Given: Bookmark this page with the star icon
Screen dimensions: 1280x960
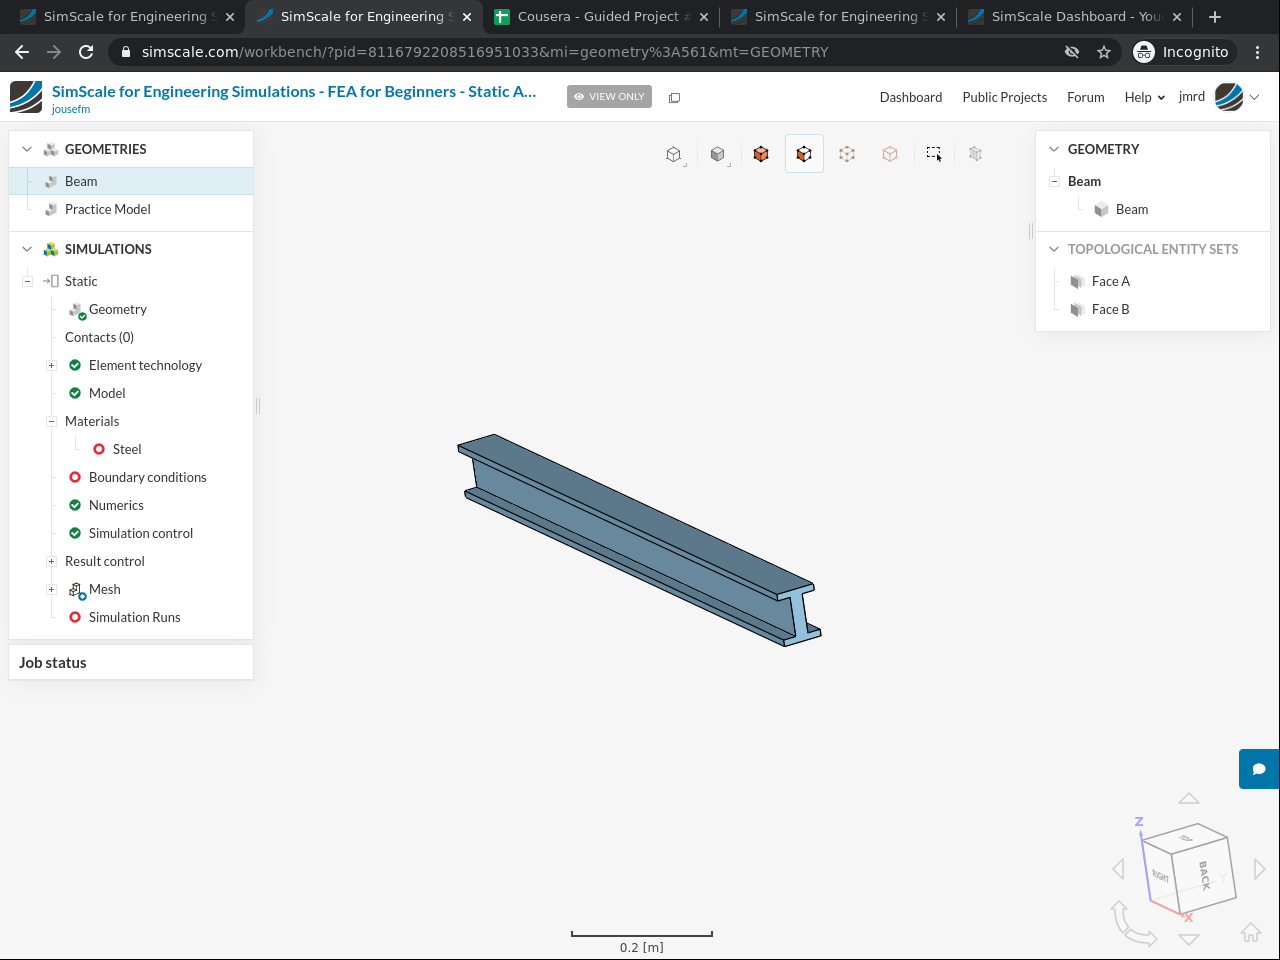Looking at the screenshot, I should tap(1104, 52).
